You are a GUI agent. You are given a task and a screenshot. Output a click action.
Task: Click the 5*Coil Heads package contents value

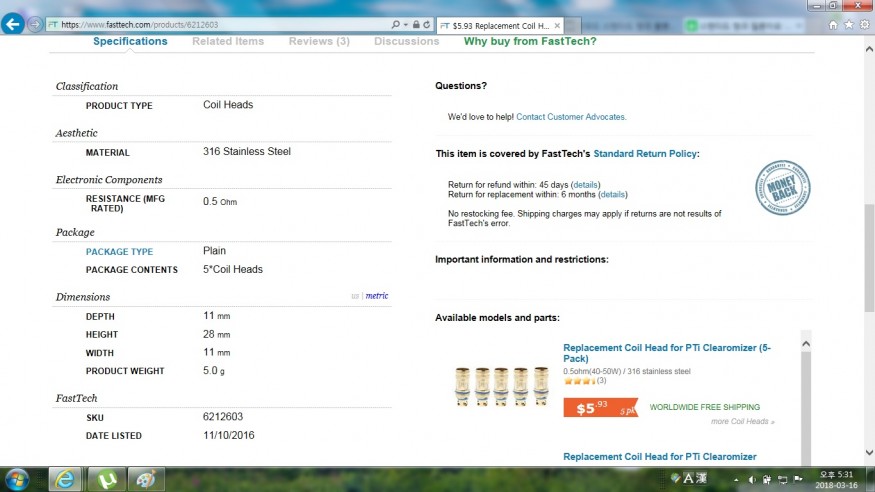(233, 269)
